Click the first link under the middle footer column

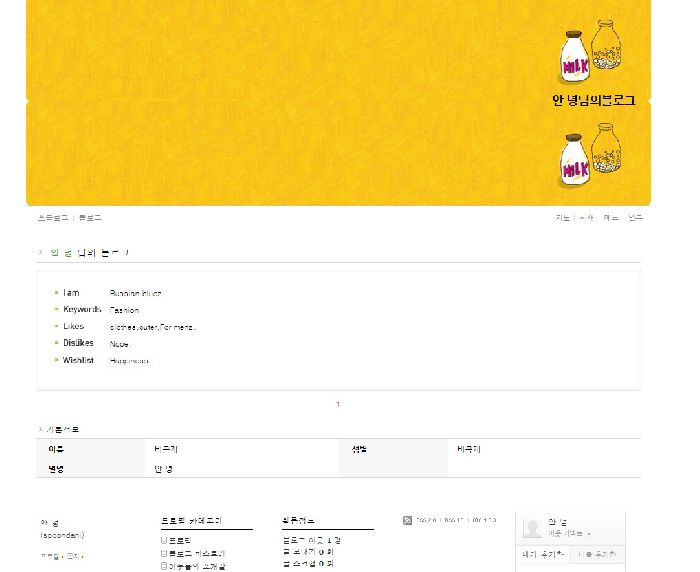311,540
